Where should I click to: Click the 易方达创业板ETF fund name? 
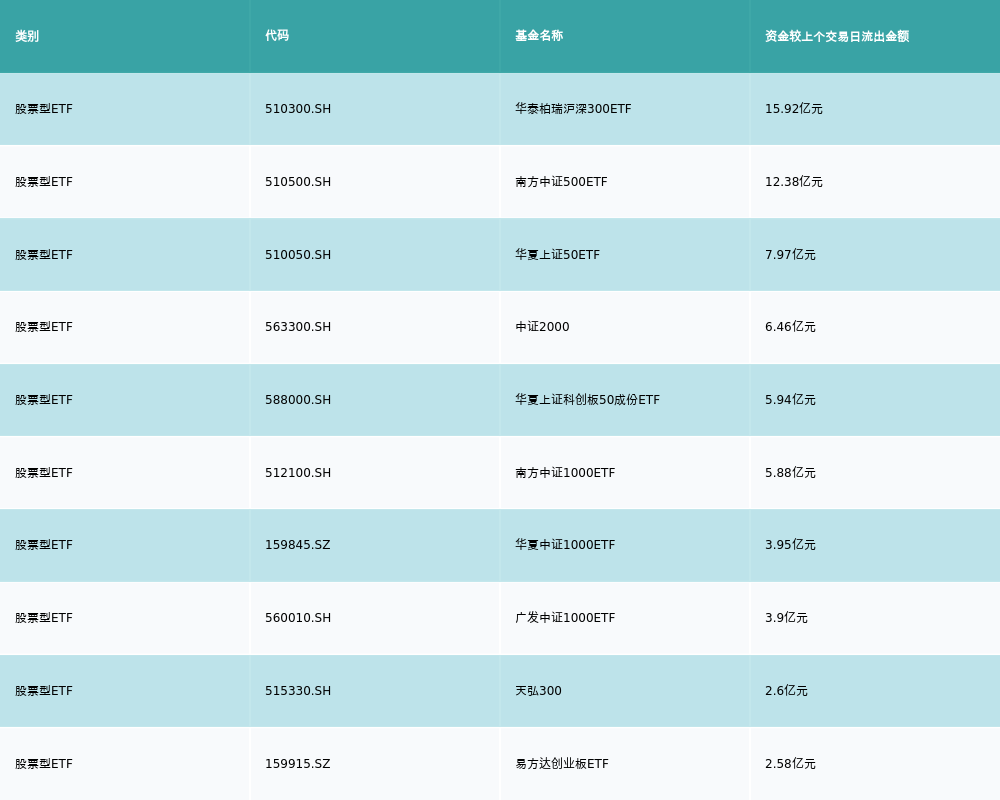pos(561,764)
